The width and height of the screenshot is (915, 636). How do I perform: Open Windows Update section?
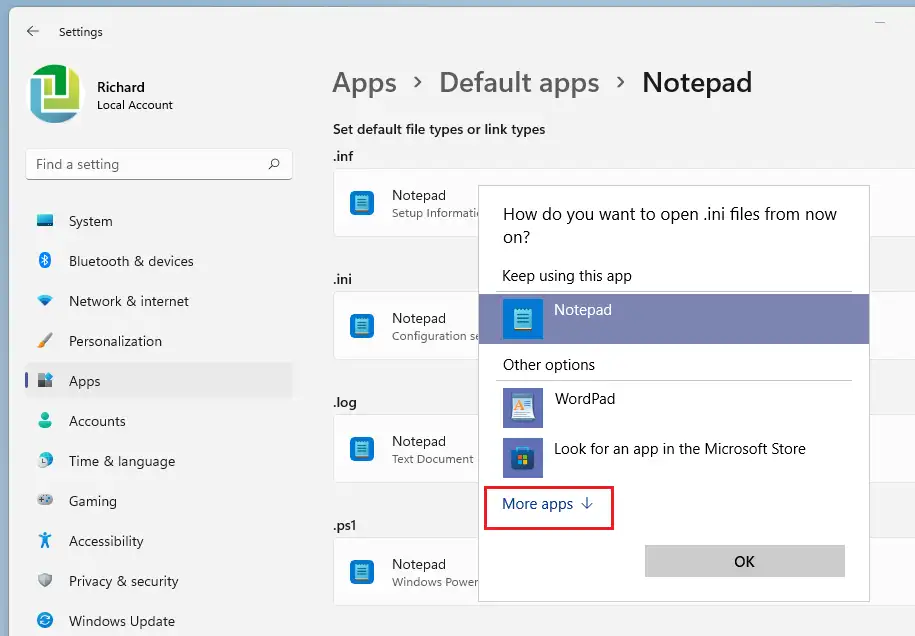pos(121,621)
